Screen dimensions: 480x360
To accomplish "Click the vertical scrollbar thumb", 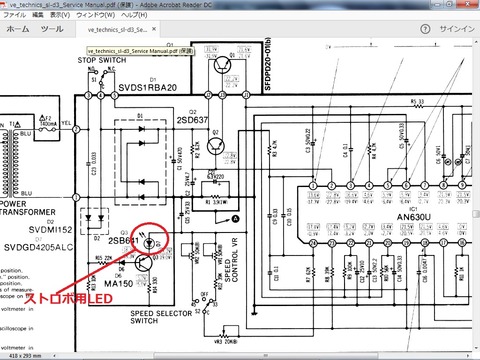I will (x=476, y=214).
